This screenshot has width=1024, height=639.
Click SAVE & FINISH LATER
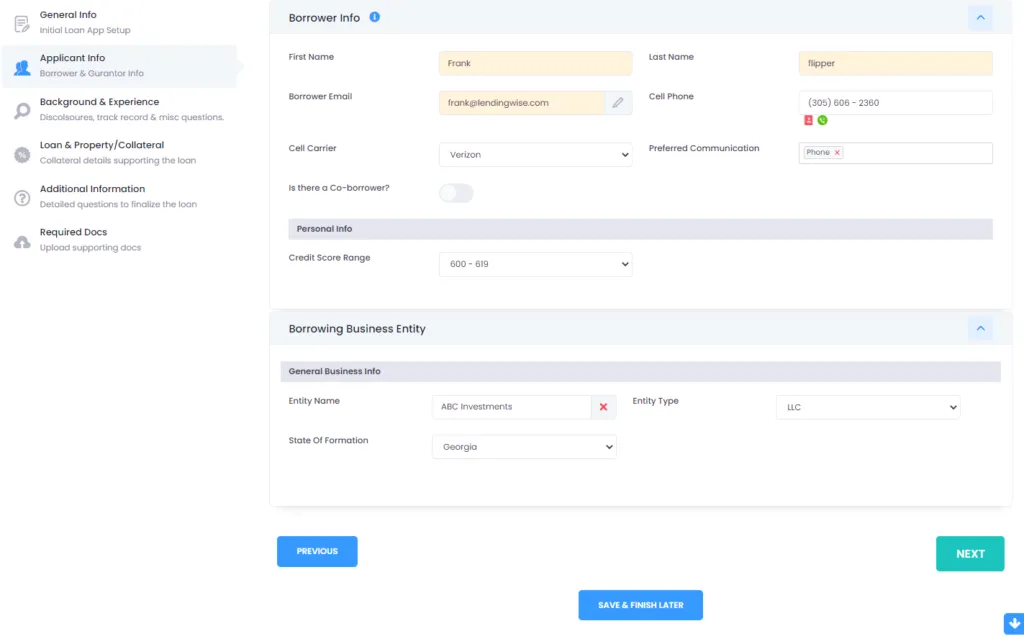(x=640, y=605)
